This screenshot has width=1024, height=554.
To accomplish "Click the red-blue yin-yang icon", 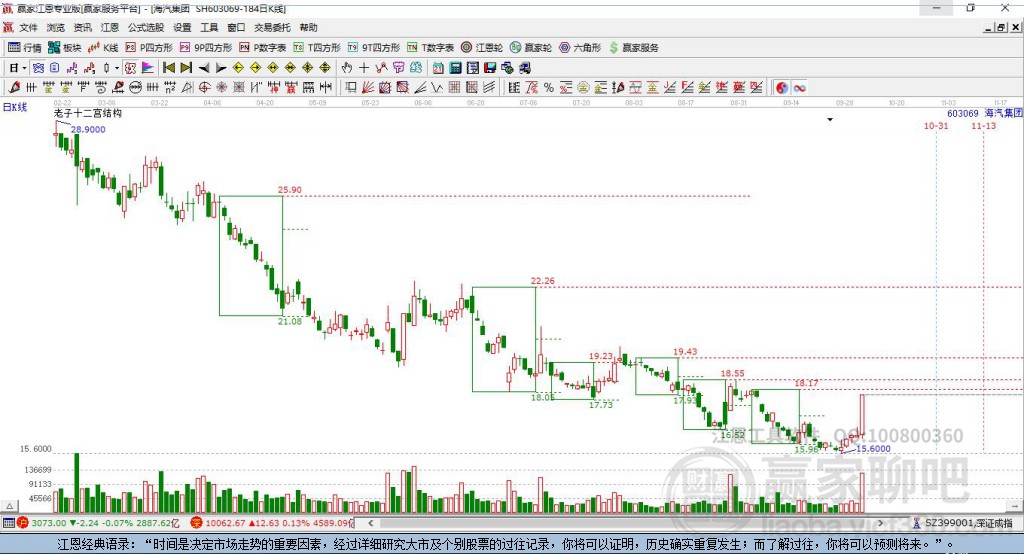I will point(782,88).
